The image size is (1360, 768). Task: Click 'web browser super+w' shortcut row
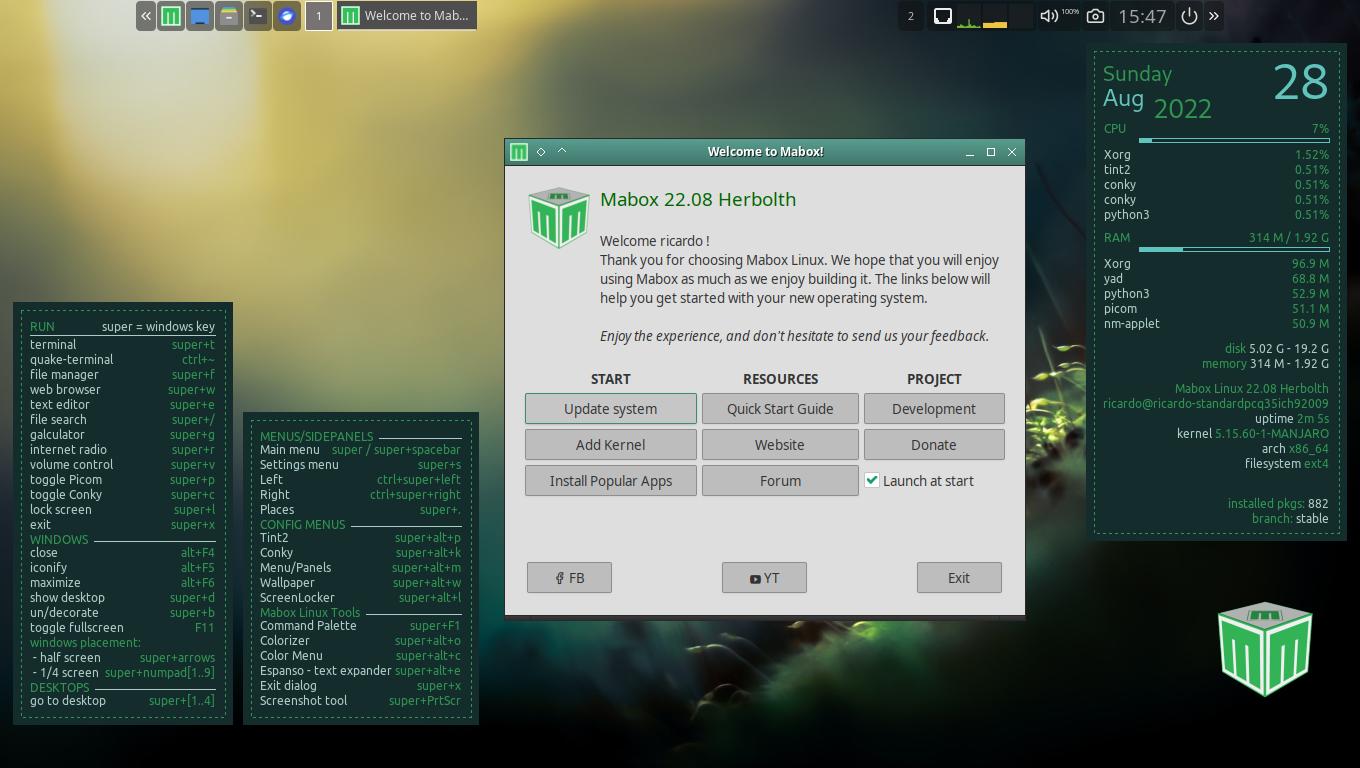point(122,390)
